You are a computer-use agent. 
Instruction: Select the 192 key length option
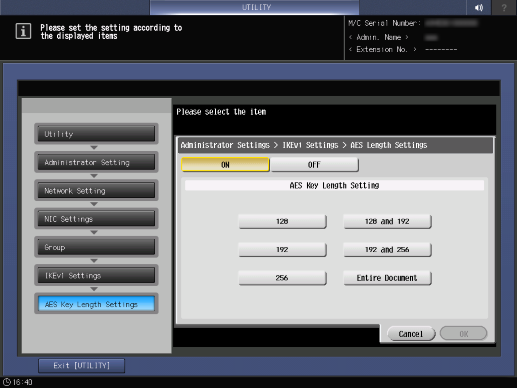[x=282, y=250]
